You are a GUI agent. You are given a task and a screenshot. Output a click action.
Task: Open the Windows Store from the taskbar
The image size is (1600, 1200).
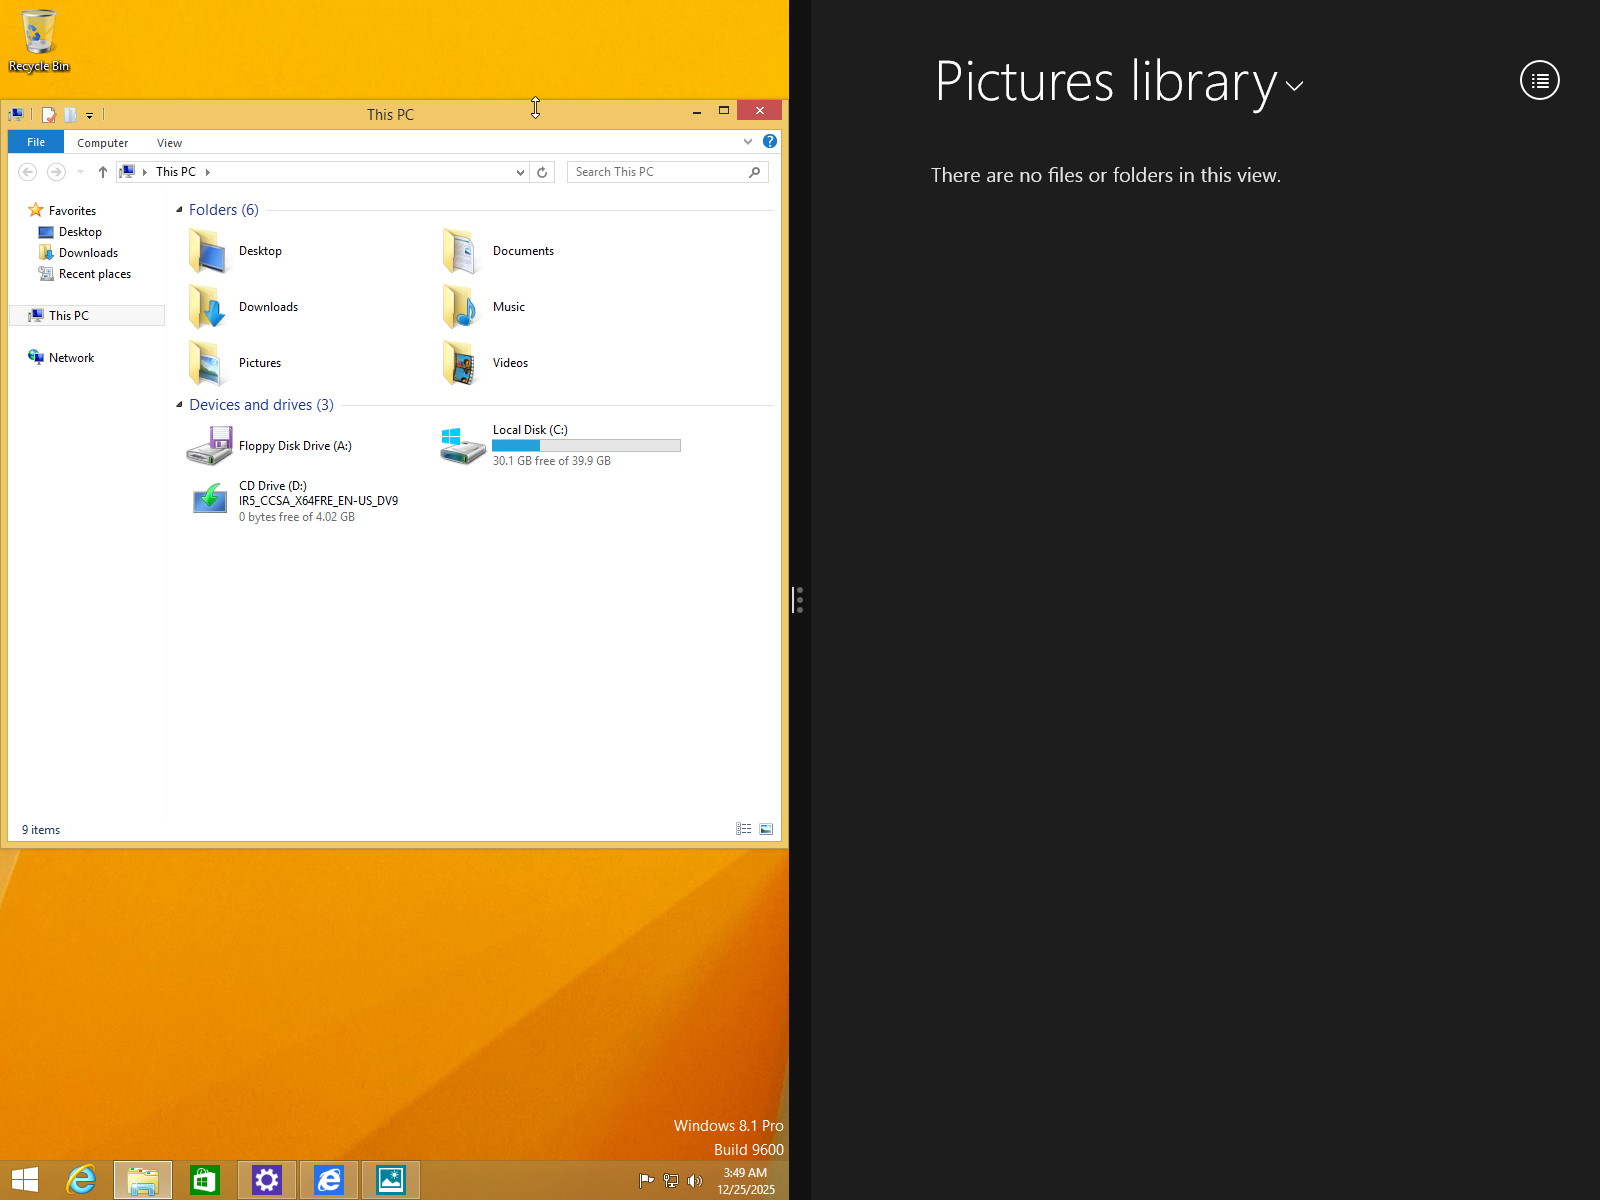coord(204,1180)
